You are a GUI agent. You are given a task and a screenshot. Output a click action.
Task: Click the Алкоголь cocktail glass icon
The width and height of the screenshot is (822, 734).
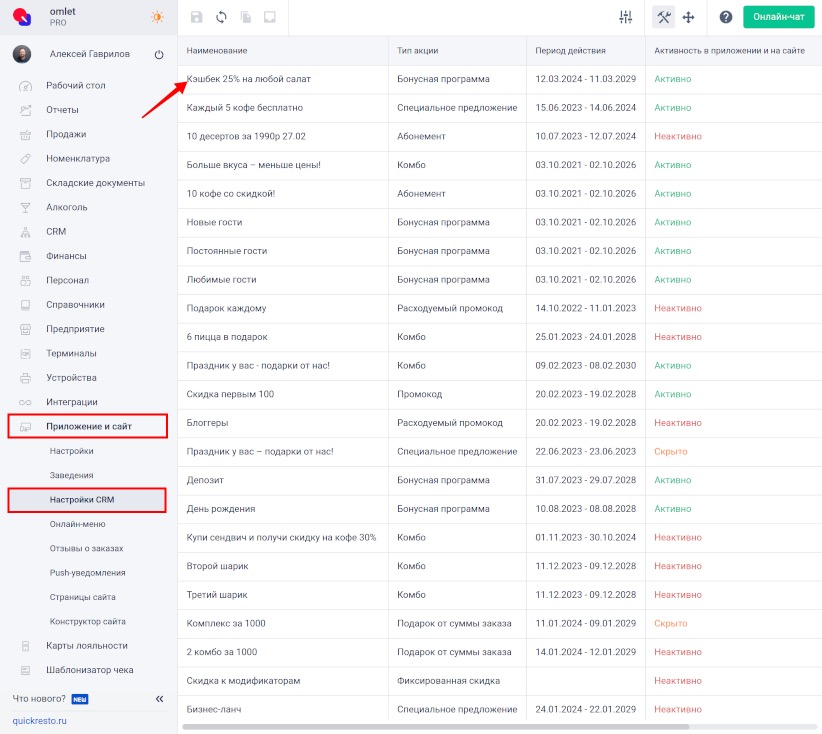pos(25,208)
